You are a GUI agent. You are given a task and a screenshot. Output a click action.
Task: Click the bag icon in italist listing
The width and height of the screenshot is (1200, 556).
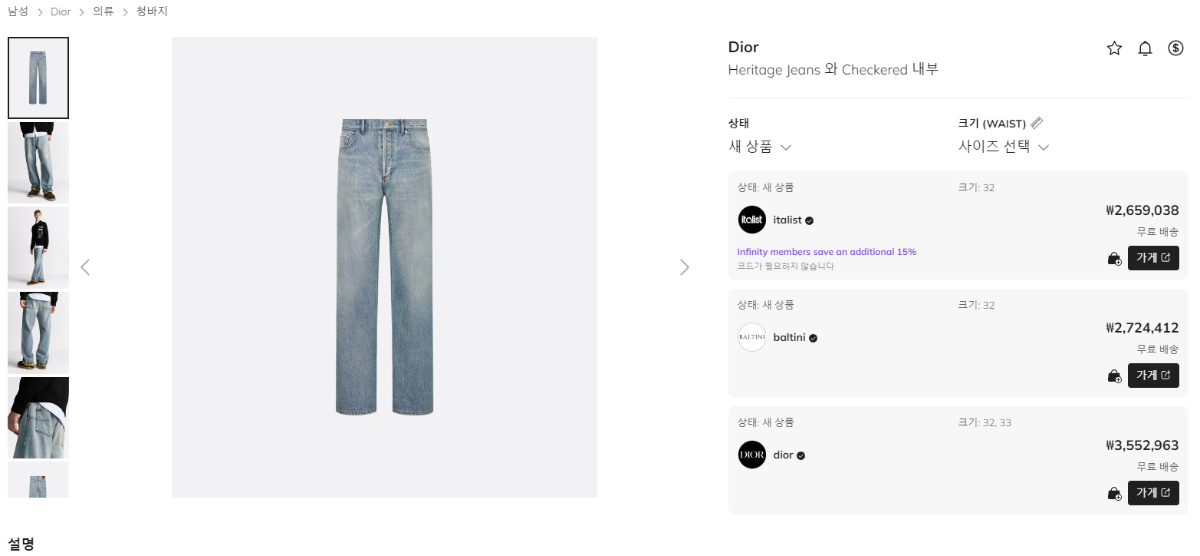point(1114,258)
